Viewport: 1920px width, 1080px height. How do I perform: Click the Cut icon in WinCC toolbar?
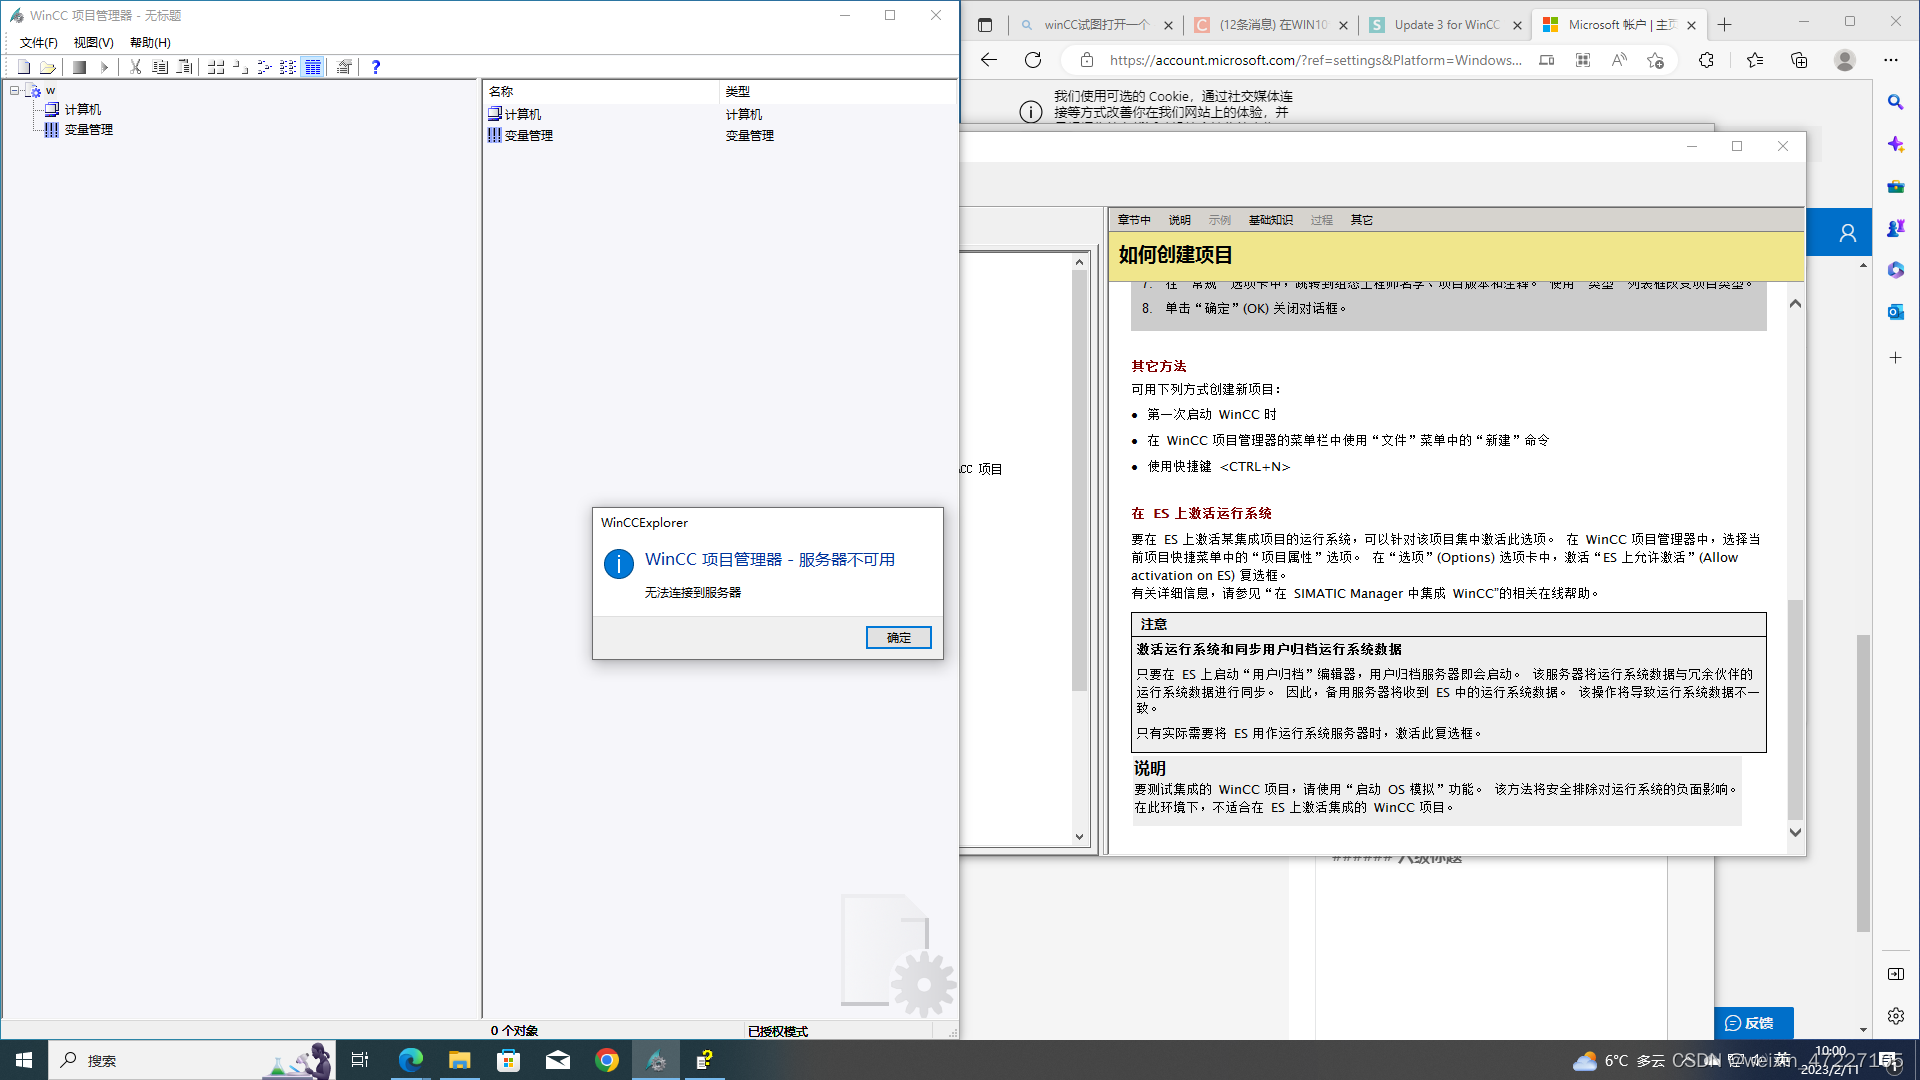(x=135, y=67)
